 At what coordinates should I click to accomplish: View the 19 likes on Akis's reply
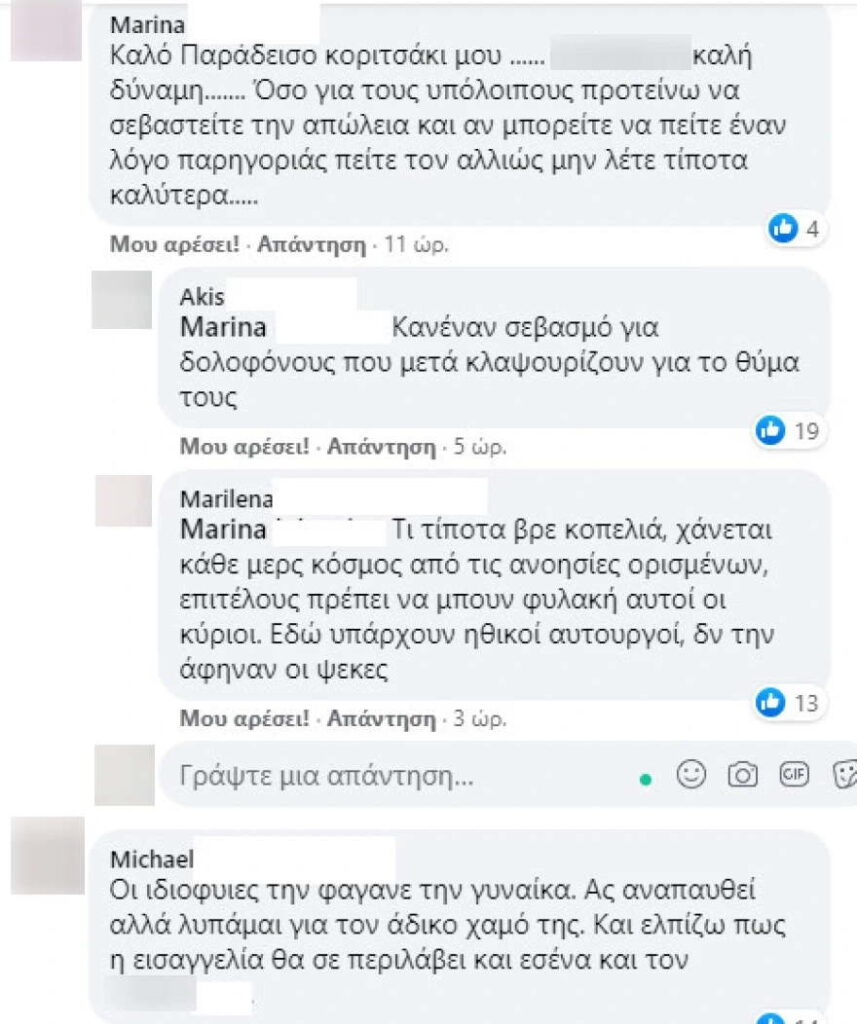click(x=788, y=431)
